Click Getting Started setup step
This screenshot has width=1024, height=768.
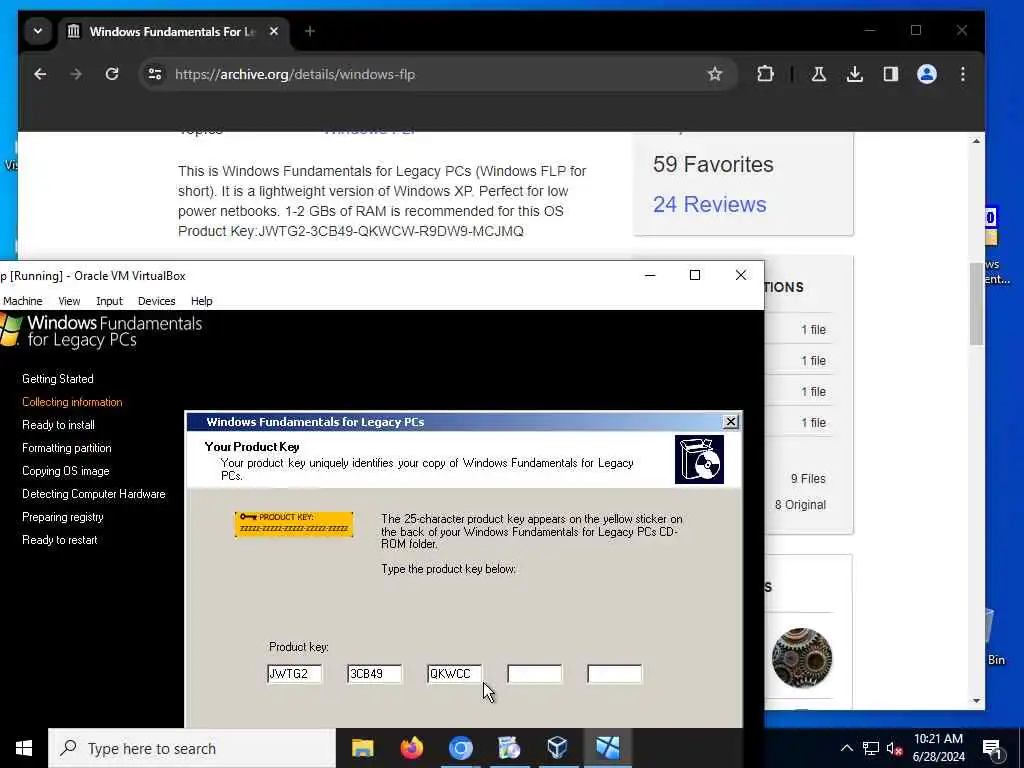[57, 379]
